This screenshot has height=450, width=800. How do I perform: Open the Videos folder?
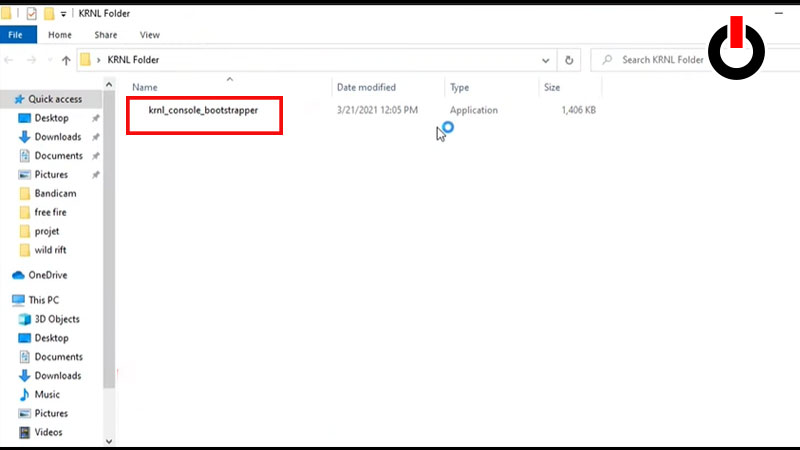(x=48, y=432)
